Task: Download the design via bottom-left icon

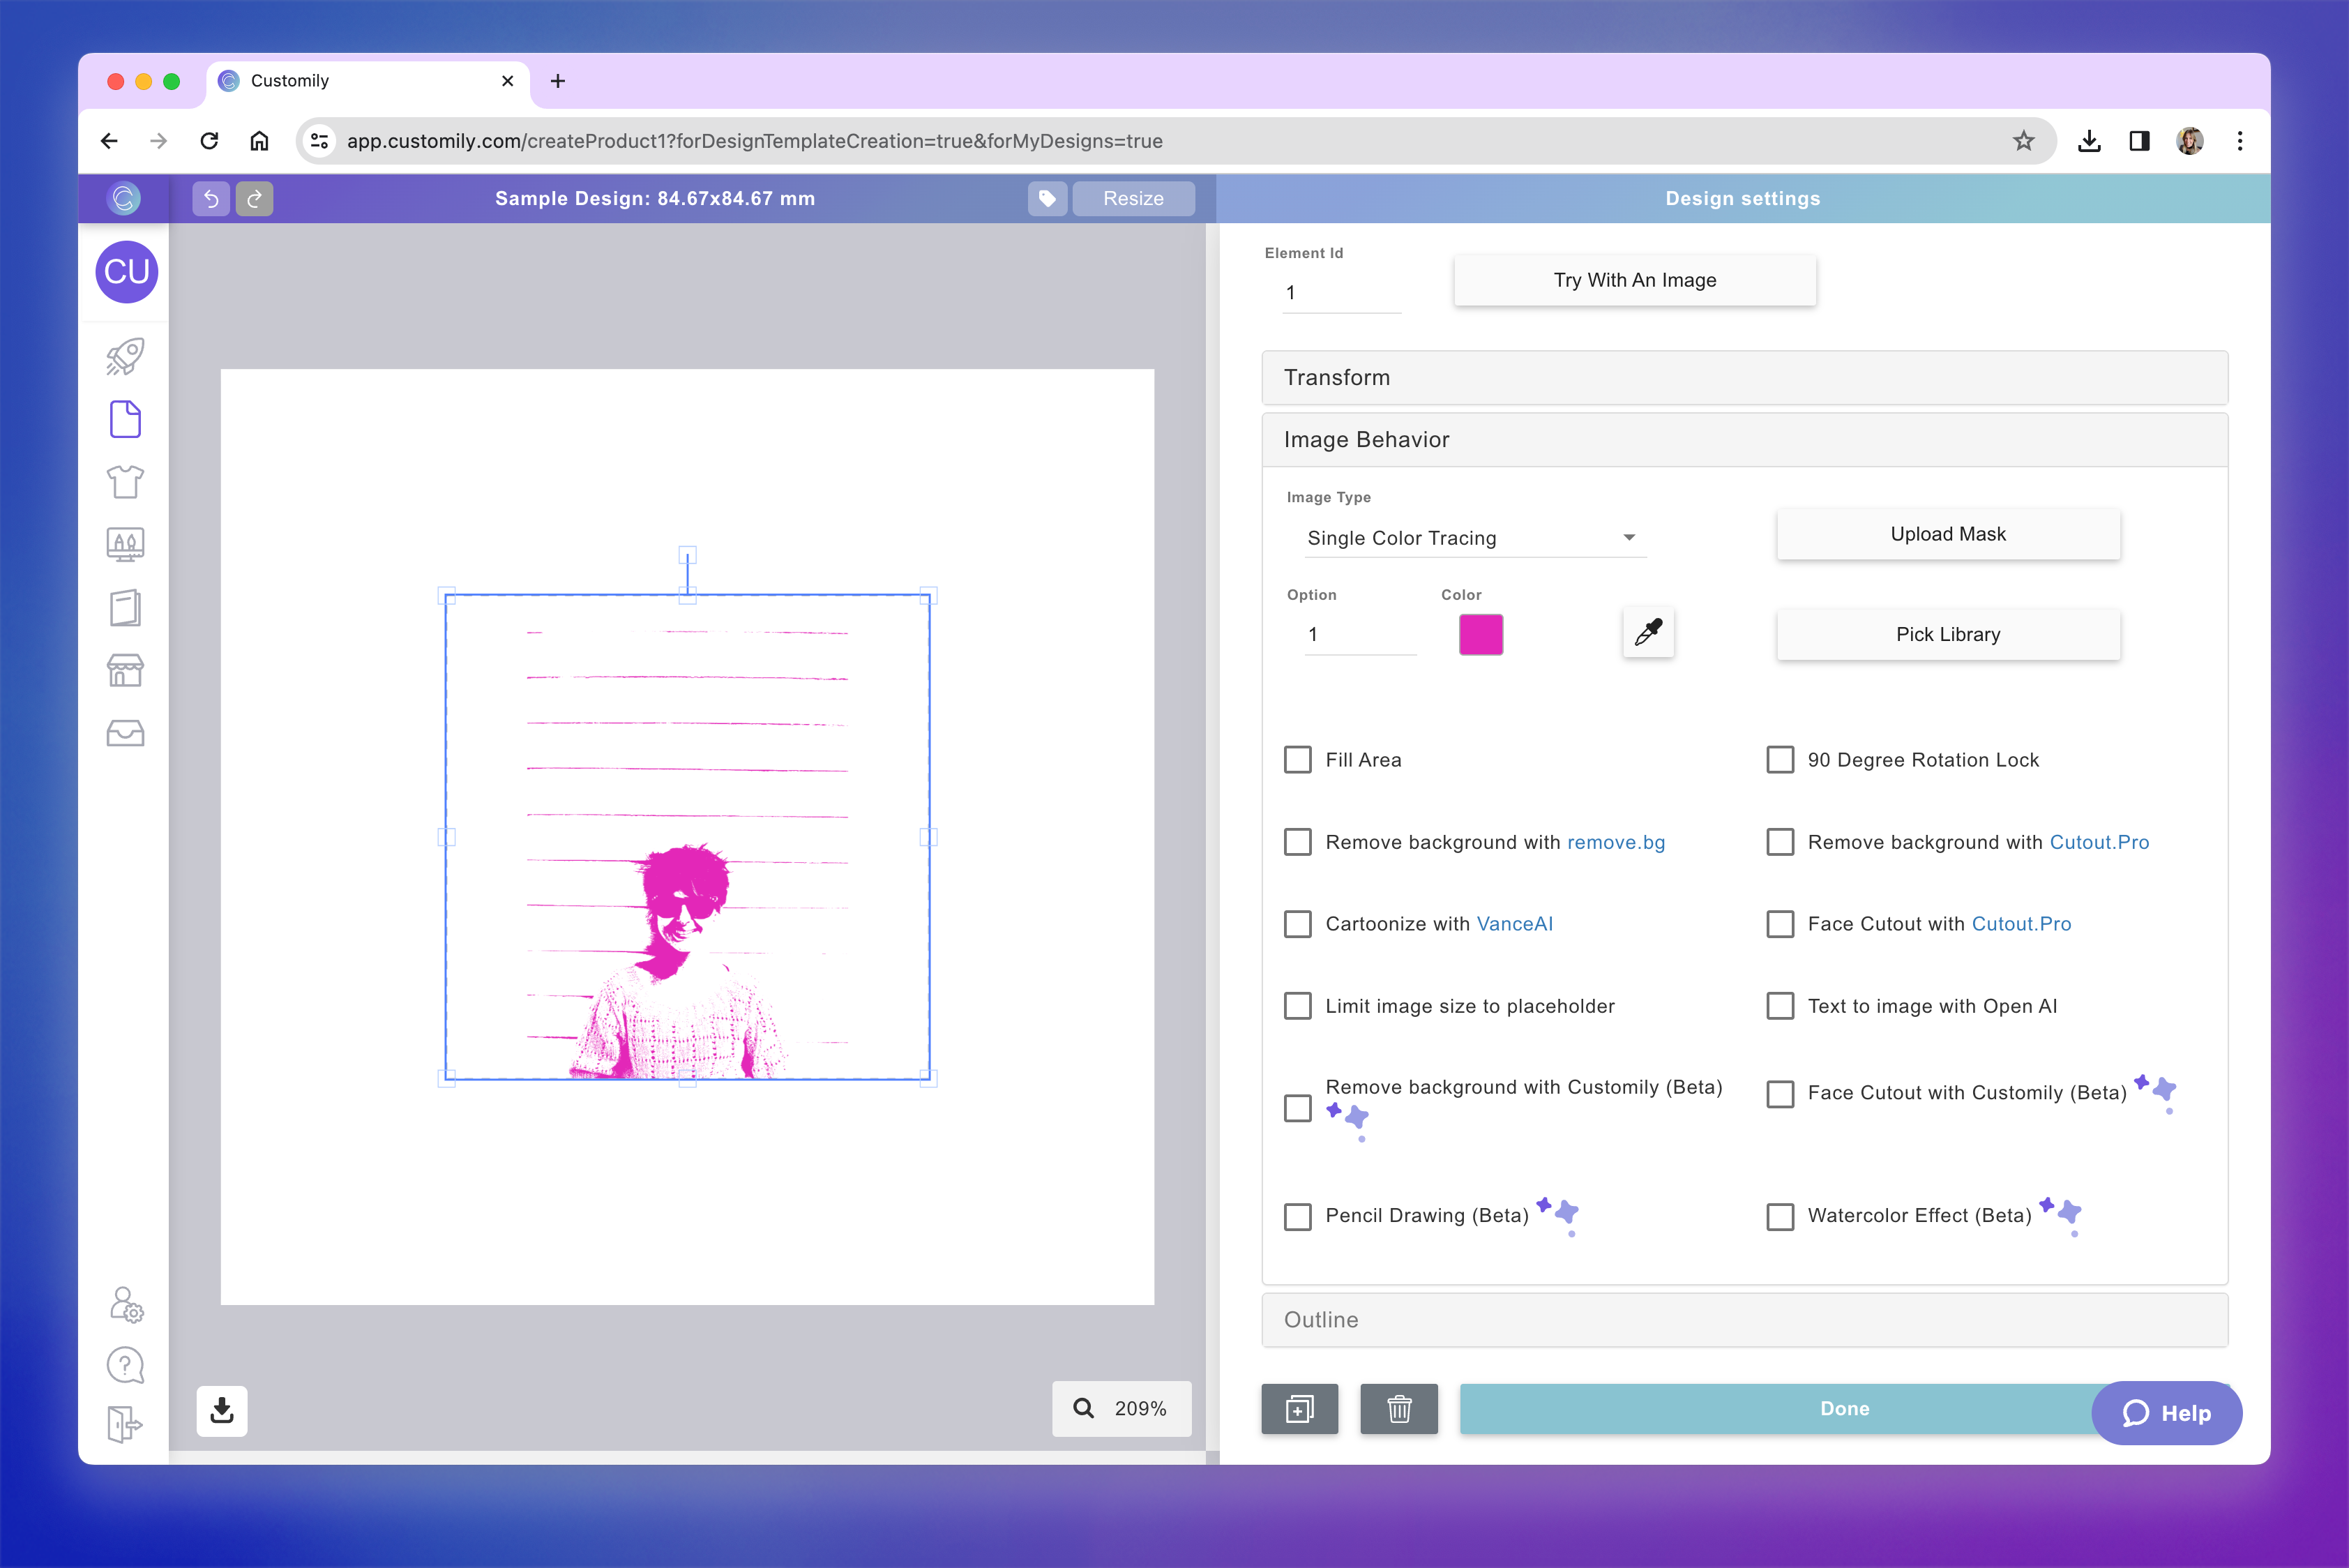Action: coord(222,1410)
